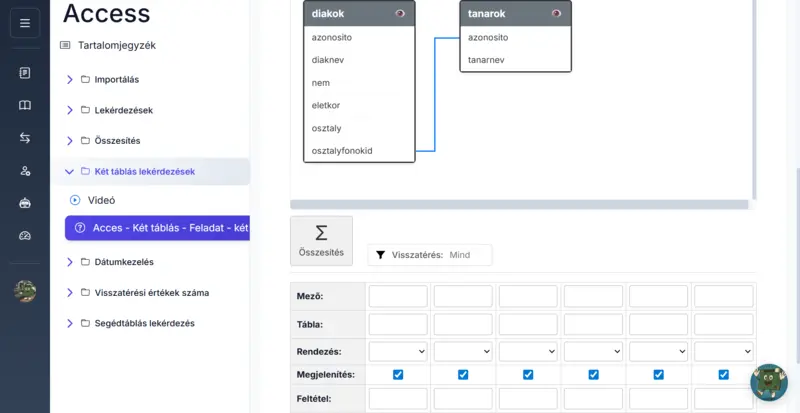Uncheck the first Megjelenítés checkbox
800x413 pixels.
tap(398, 375)
